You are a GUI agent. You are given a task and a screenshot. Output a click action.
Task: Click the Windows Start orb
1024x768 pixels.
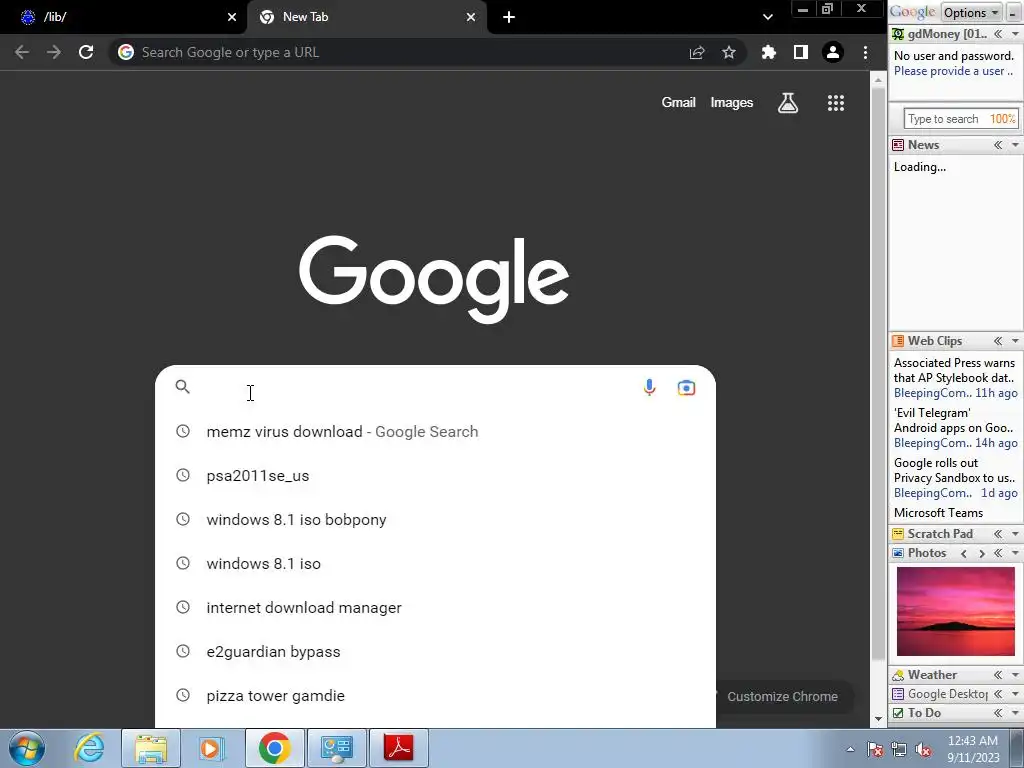tap(27, 748)
